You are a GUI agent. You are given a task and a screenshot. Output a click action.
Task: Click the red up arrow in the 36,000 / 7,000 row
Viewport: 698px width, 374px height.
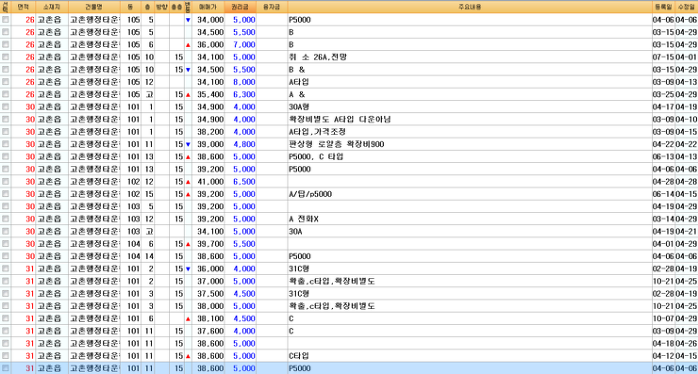188,45
